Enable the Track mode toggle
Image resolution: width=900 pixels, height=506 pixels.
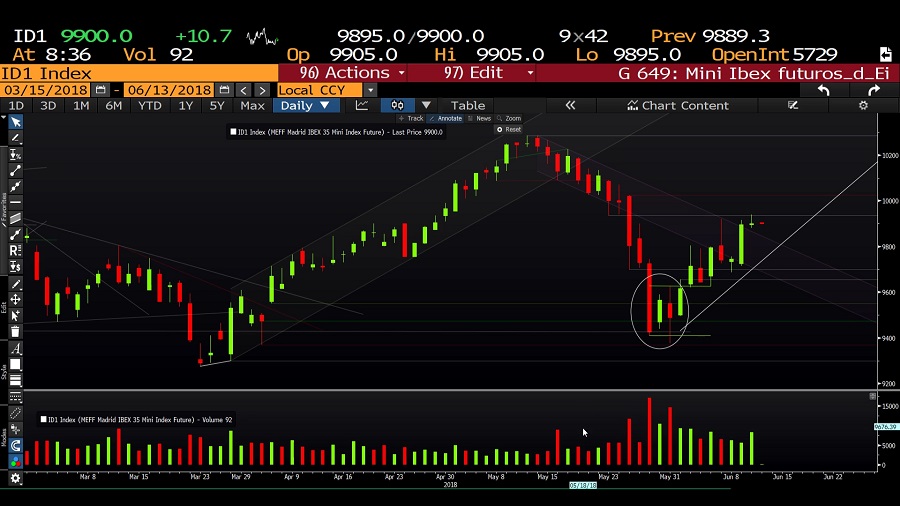coord(411,118)
